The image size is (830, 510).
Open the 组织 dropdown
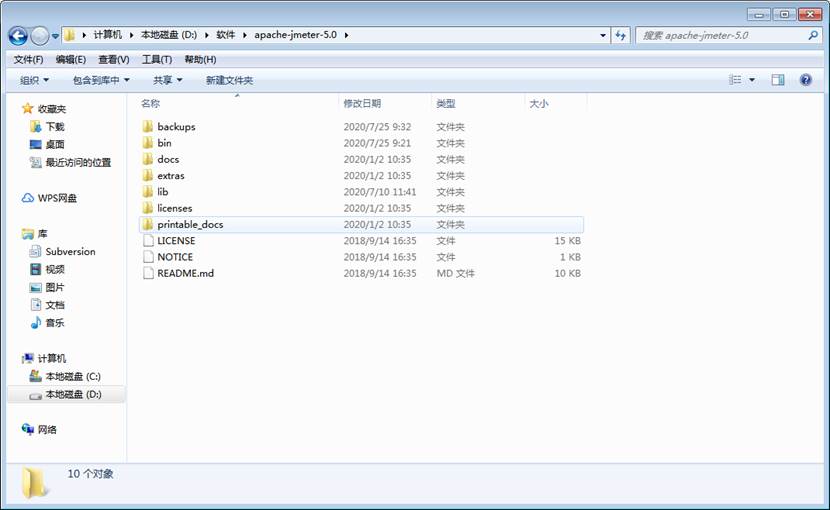click(34, 80)
